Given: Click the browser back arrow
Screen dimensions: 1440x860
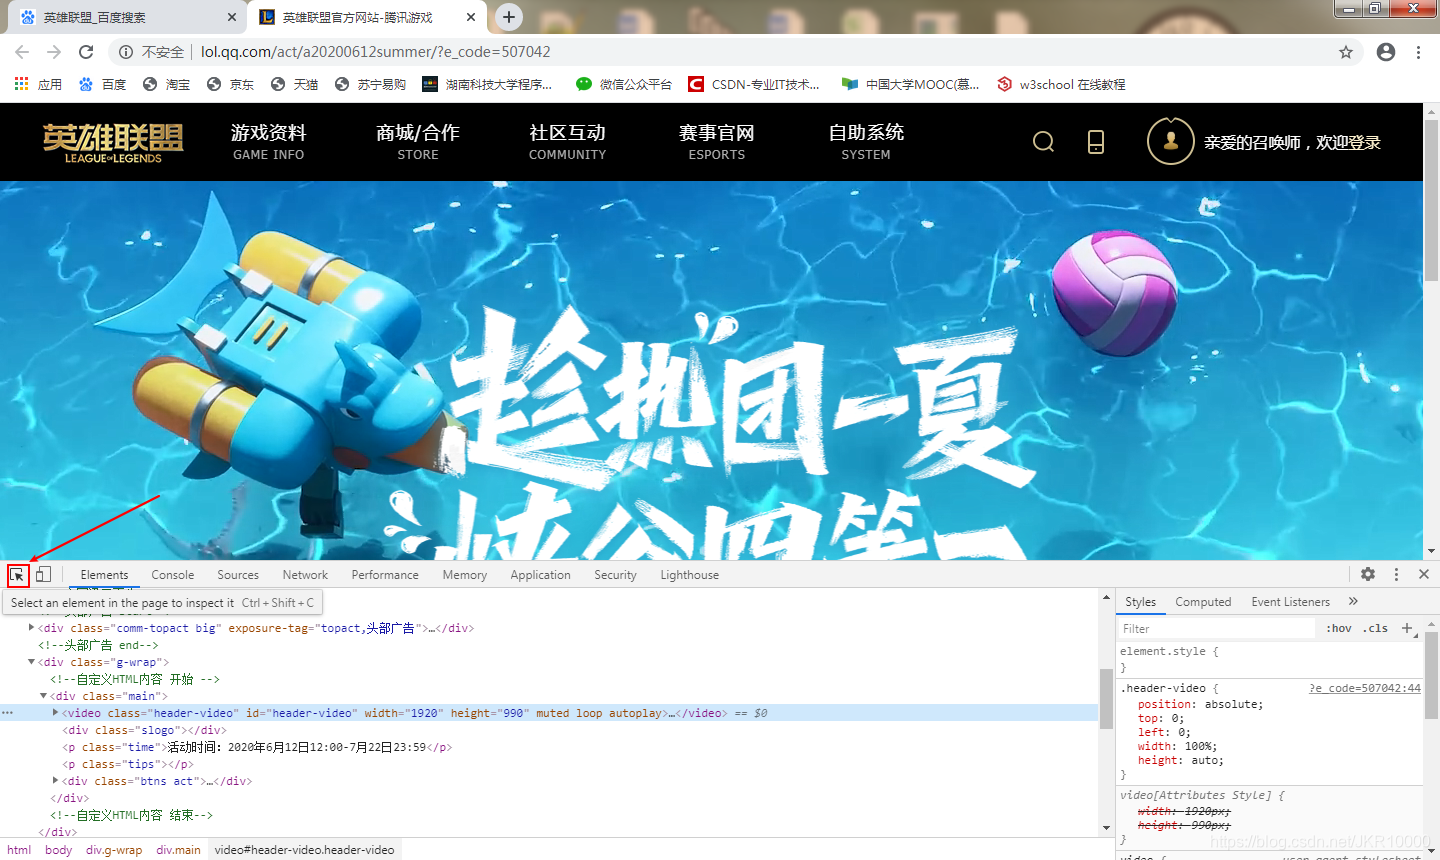Looking at the screenshot, I should pyautogui.click(x=22, y=52).
